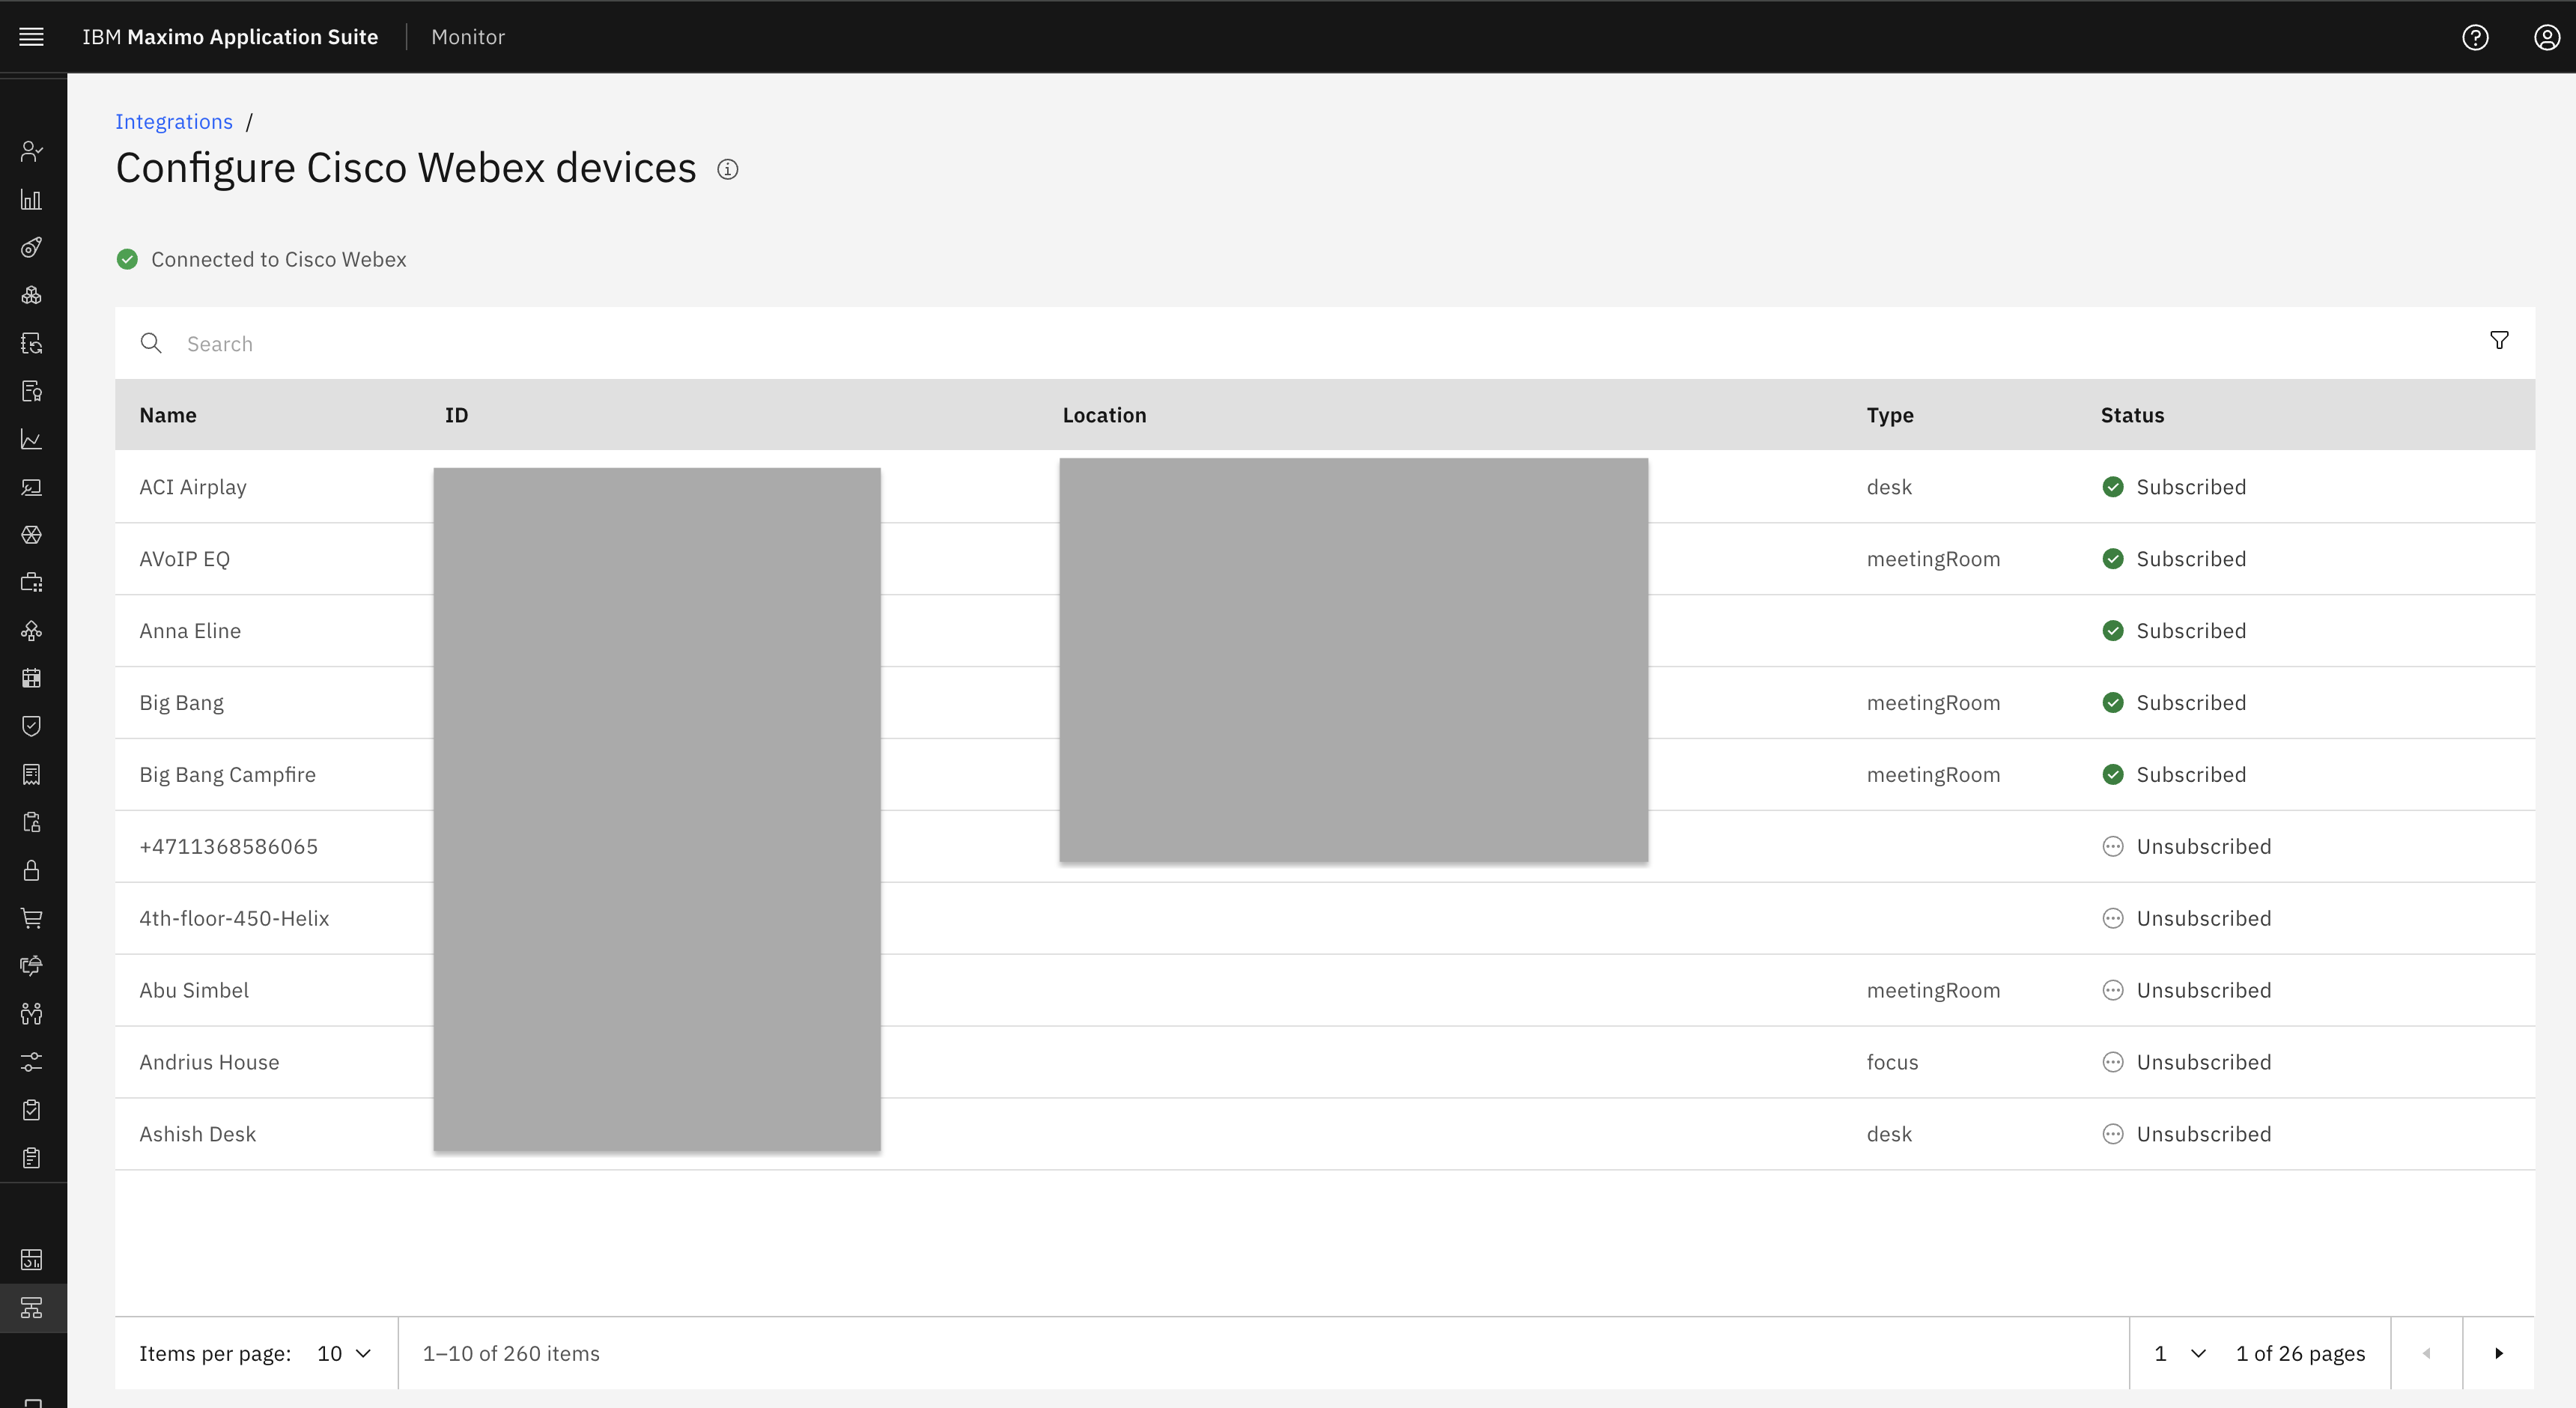
Task: Click Unsubscribed status in Ashish Desk row
Action: click(2187, 1135)
